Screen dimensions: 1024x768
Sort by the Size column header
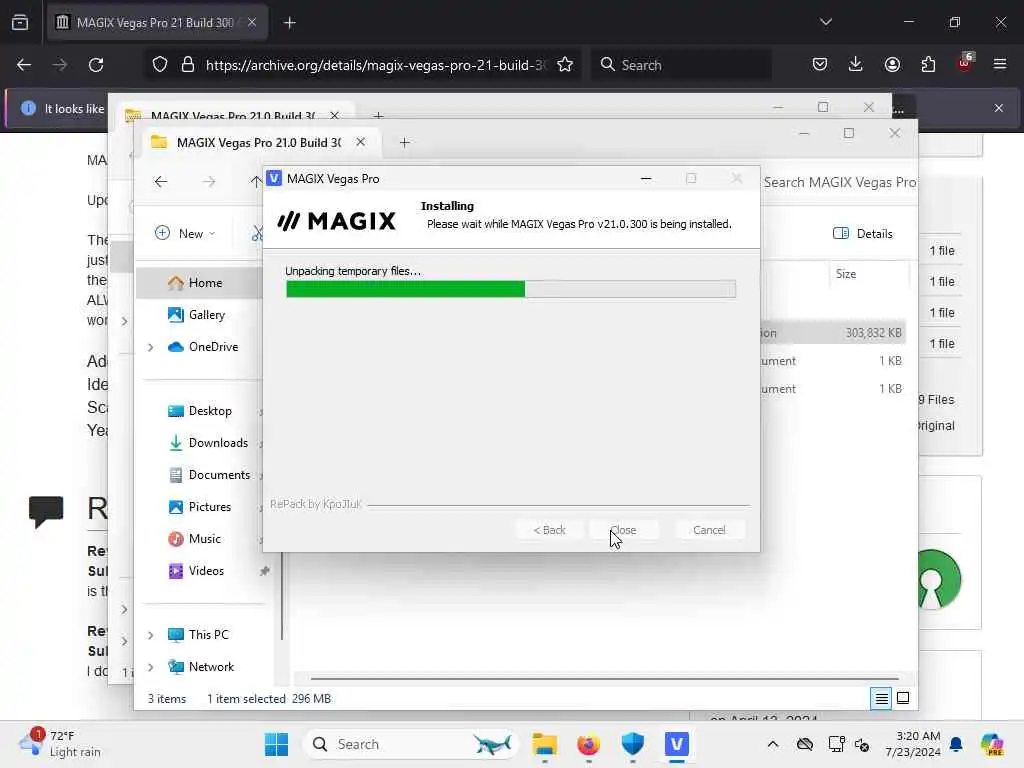(868, 274)
